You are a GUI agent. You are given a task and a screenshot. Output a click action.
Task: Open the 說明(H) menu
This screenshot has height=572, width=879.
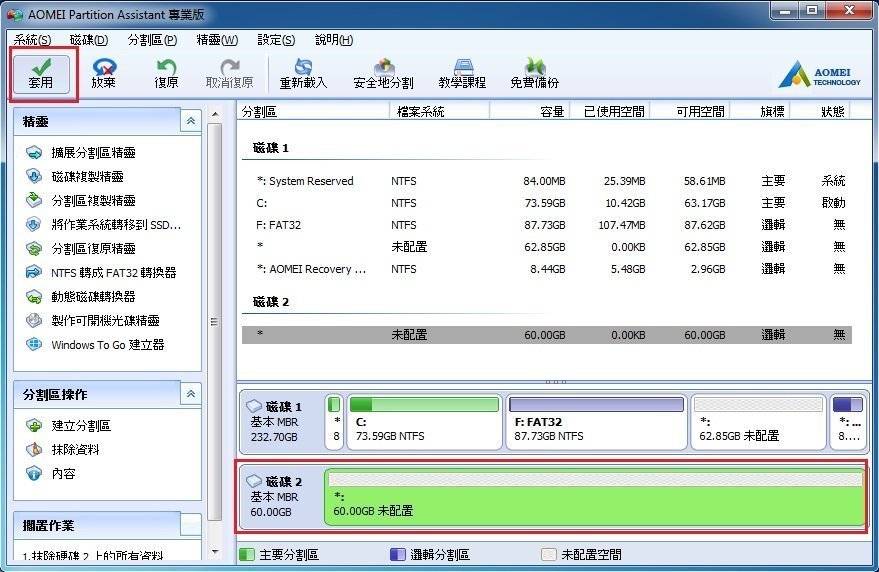(x=334, y=40)
